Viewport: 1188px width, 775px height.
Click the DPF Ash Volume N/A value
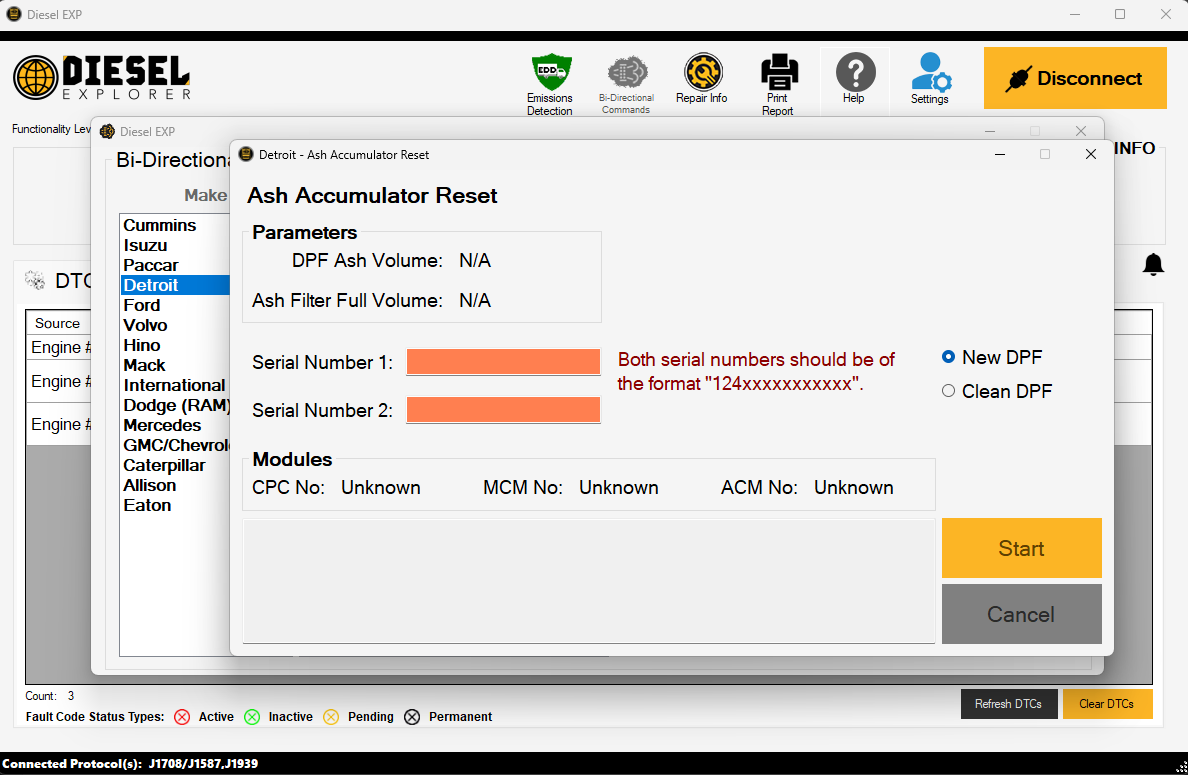[x=475, y=261]
